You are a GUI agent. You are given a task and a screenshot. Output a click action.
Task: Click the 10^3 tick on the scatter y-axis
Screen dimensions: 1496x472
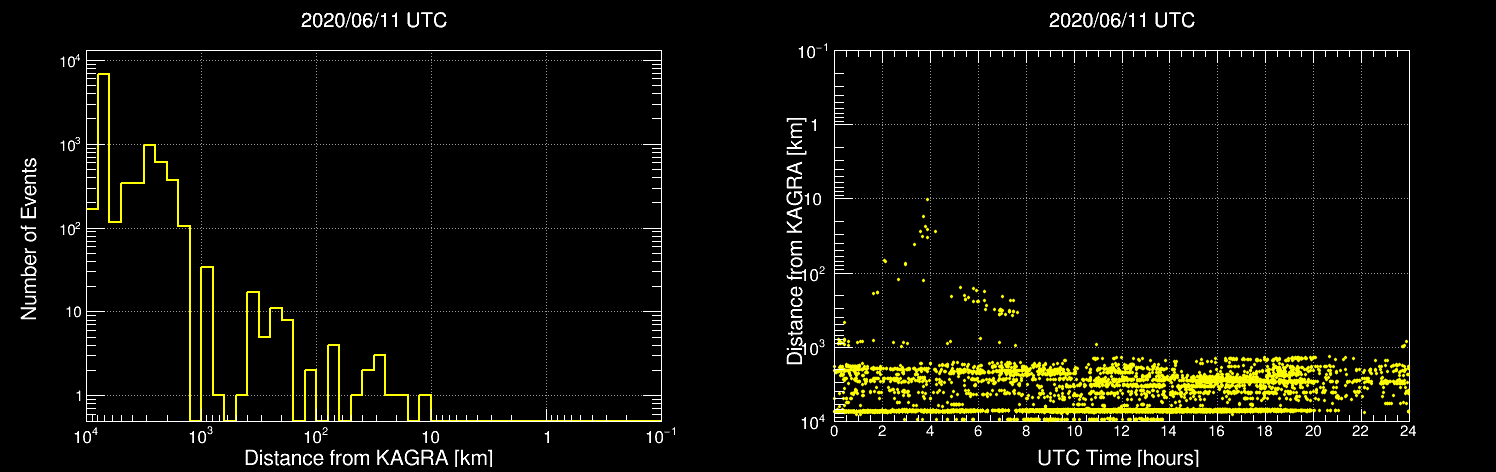pos(815,346)
